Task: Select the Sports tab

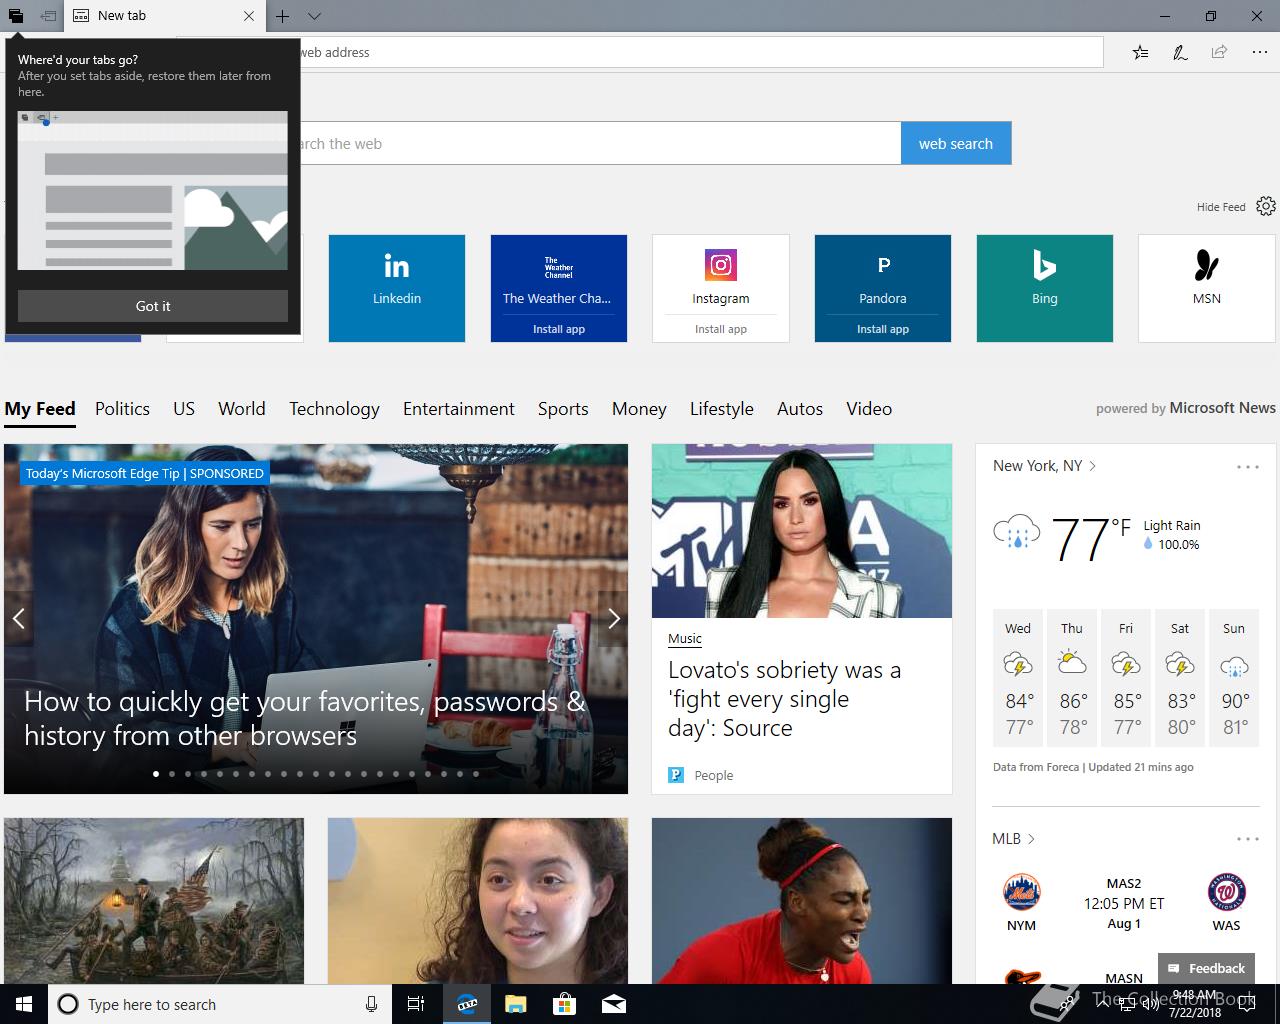Action: click(563, 409)
